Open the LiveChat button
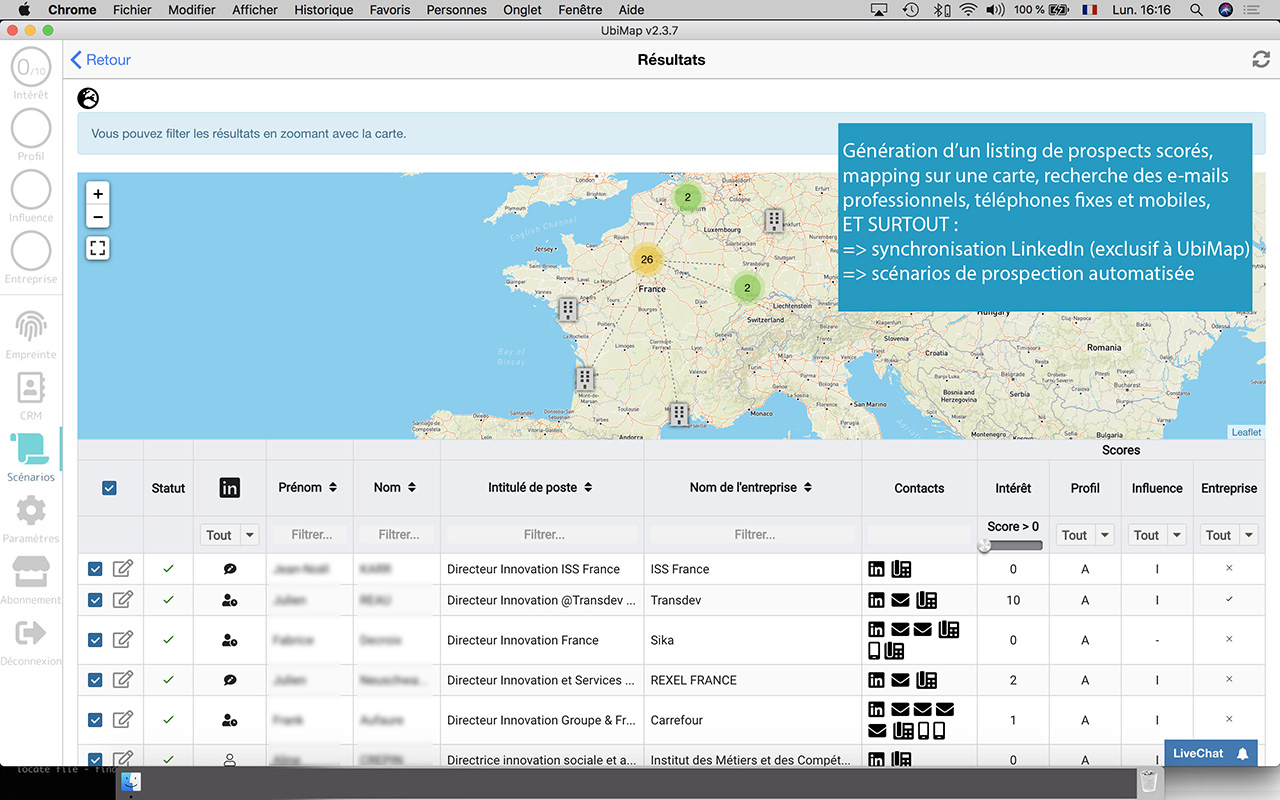1280x800 pixels. coord(1211,753)
